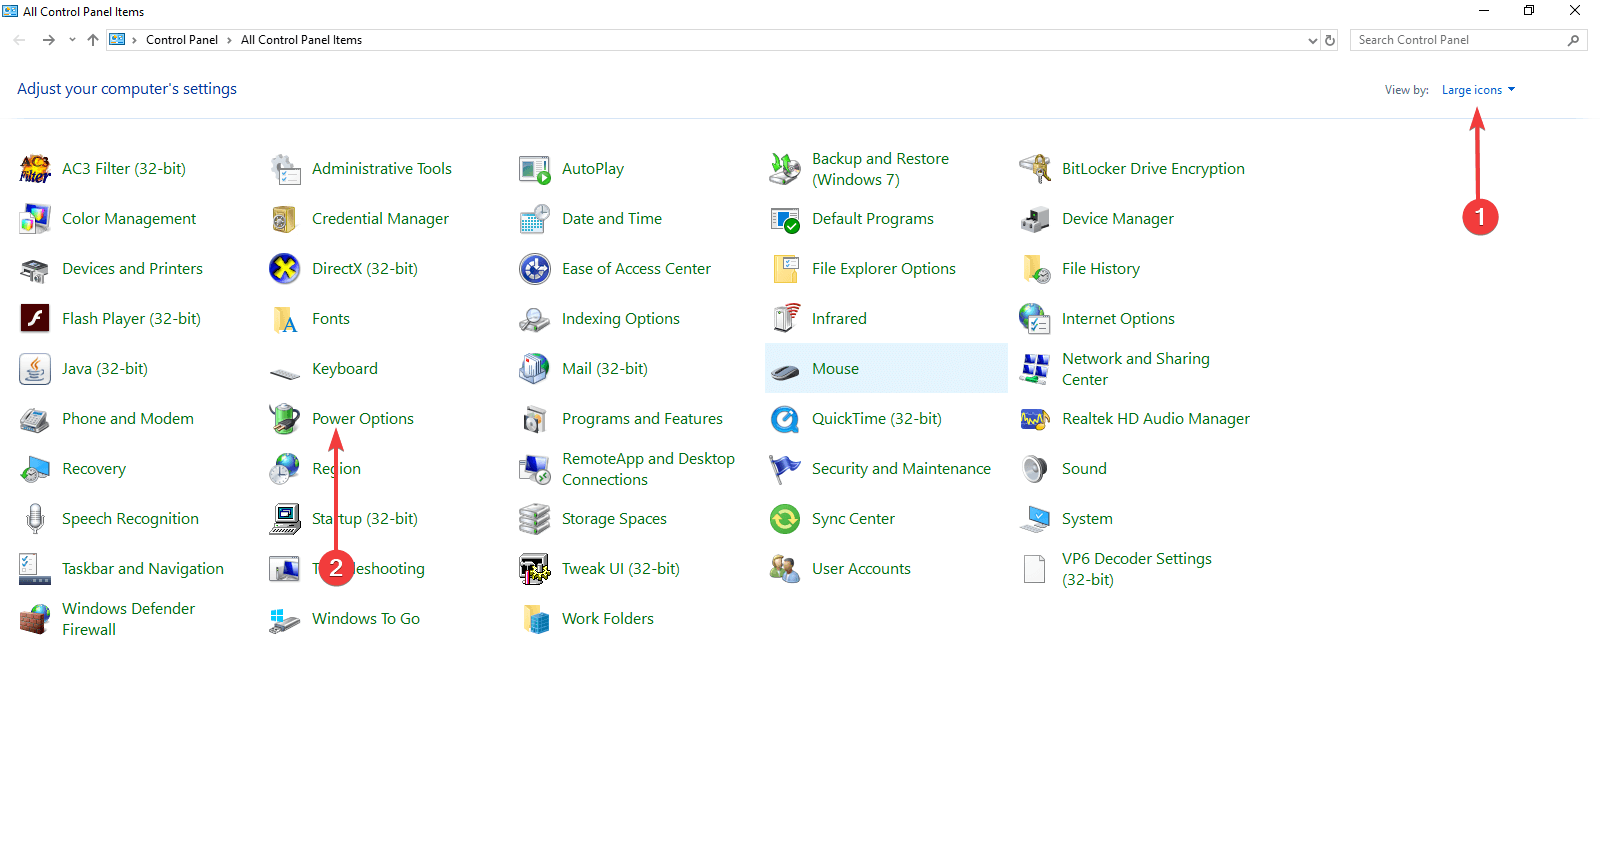Click the forward navigation arrow
Screen dimensions: 1600x860
48,40
